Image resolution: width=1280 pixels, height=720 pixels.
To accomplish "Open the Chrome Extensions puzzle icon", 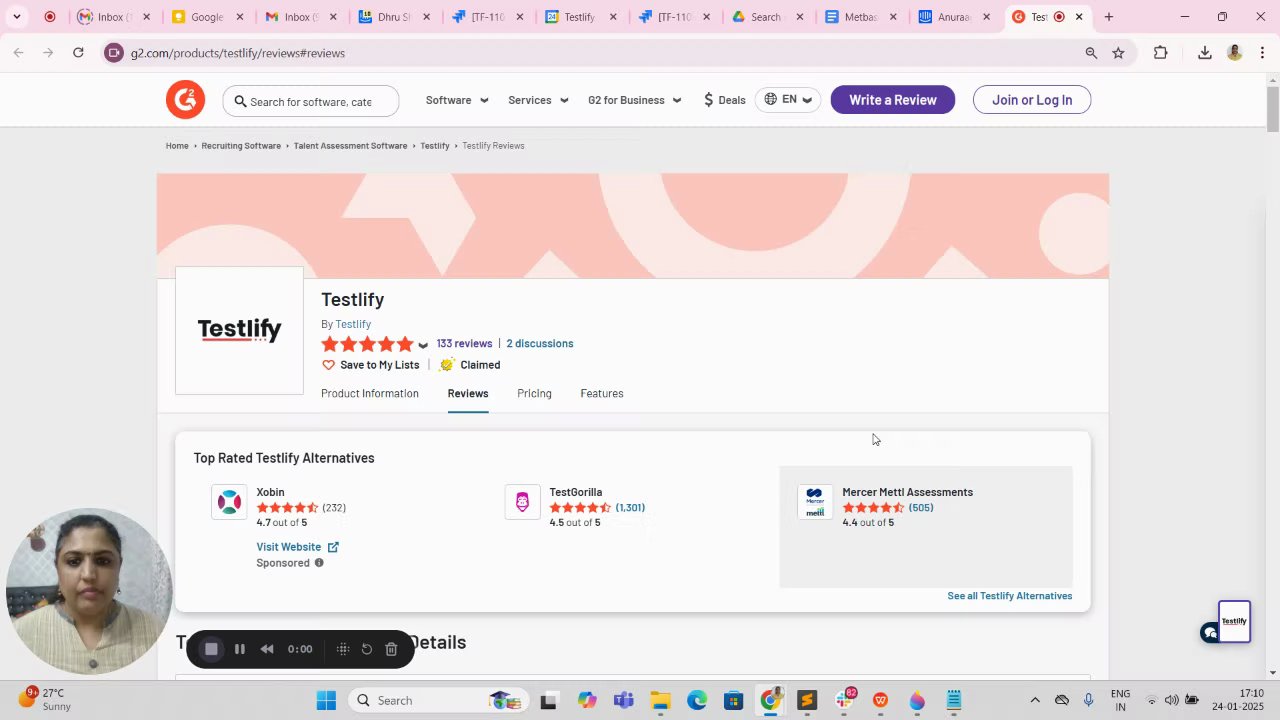I will pyautogui.click(x=1160, y=53).
